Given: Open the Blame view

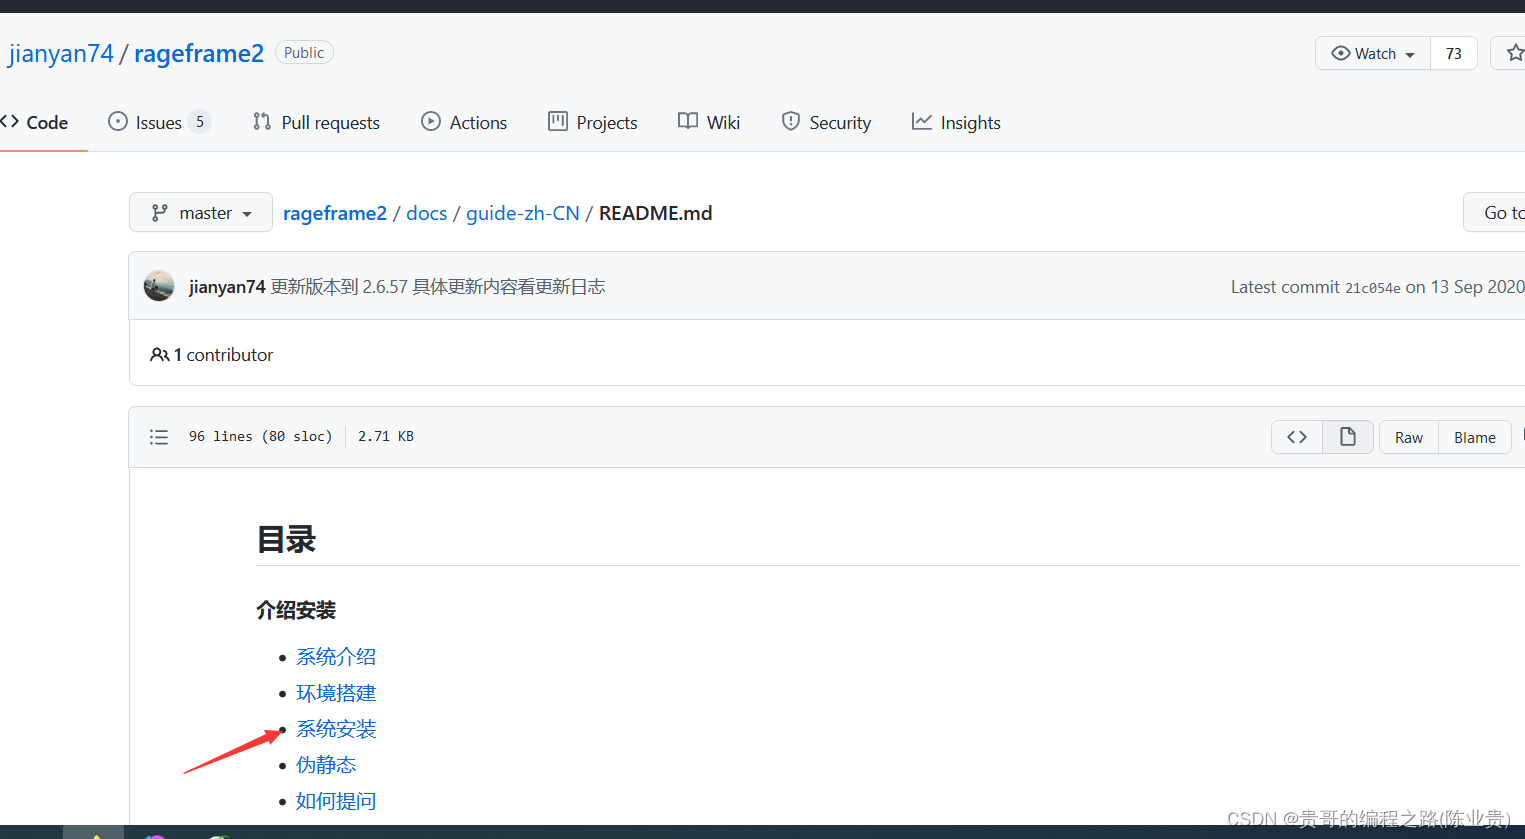Looking at the screenshot, I should pos(1475,437).
